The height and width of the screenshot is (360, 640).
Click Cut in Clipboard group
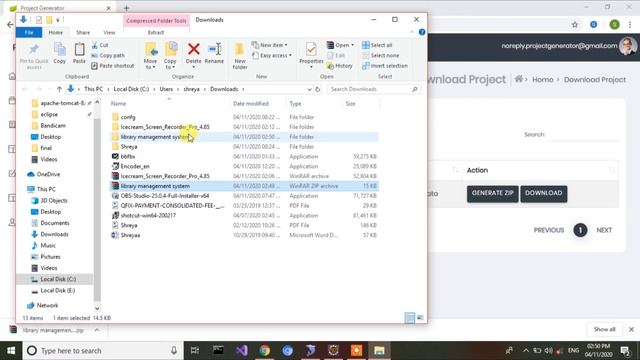click(x=100, y=45)
